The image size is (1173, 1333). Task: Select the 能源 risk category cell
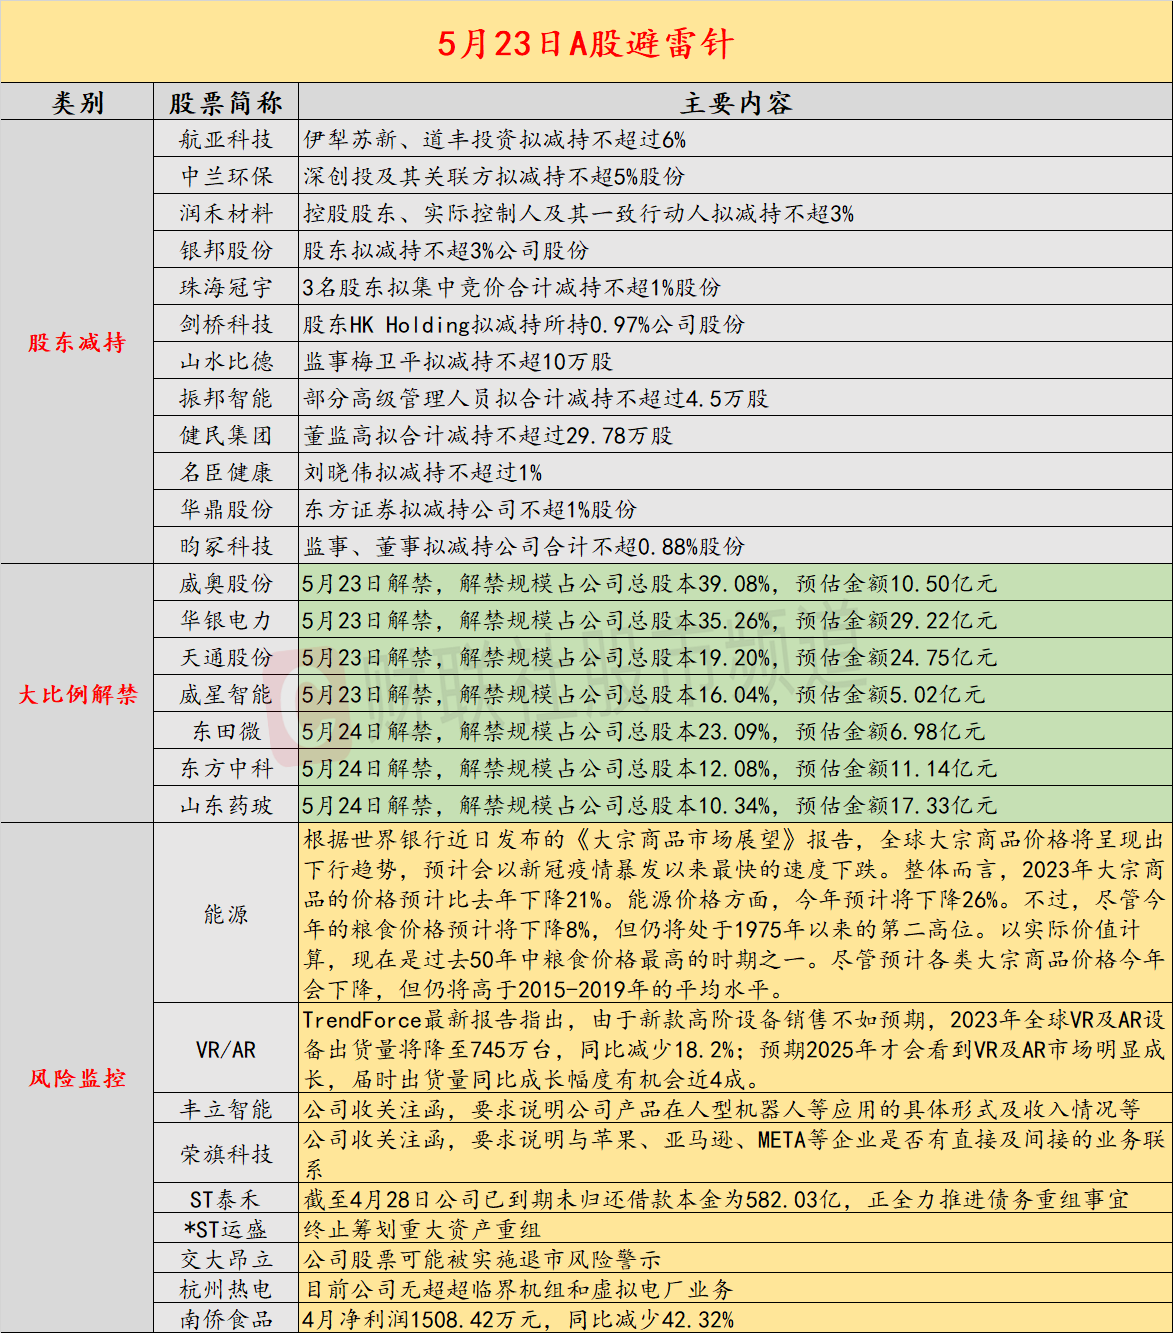(x=226, y=914)
